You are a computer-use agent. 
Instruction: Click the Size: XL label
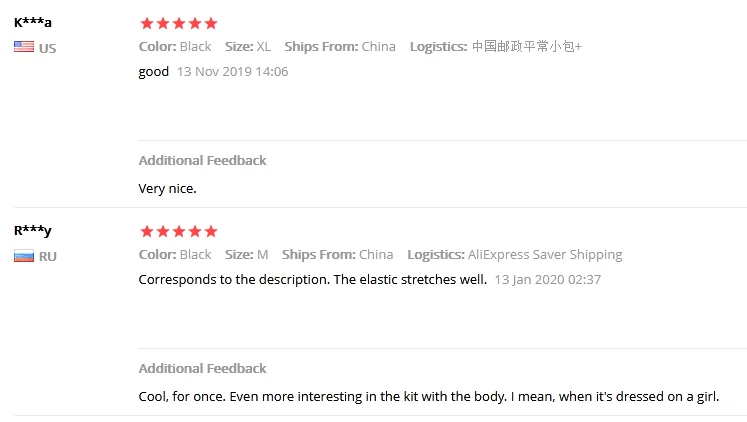click(x=248, y=47)
